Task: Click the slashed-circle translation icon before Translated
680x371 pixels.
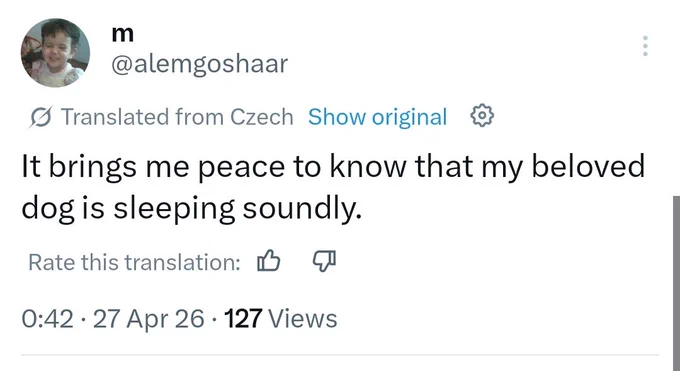Action: (41, 117)
